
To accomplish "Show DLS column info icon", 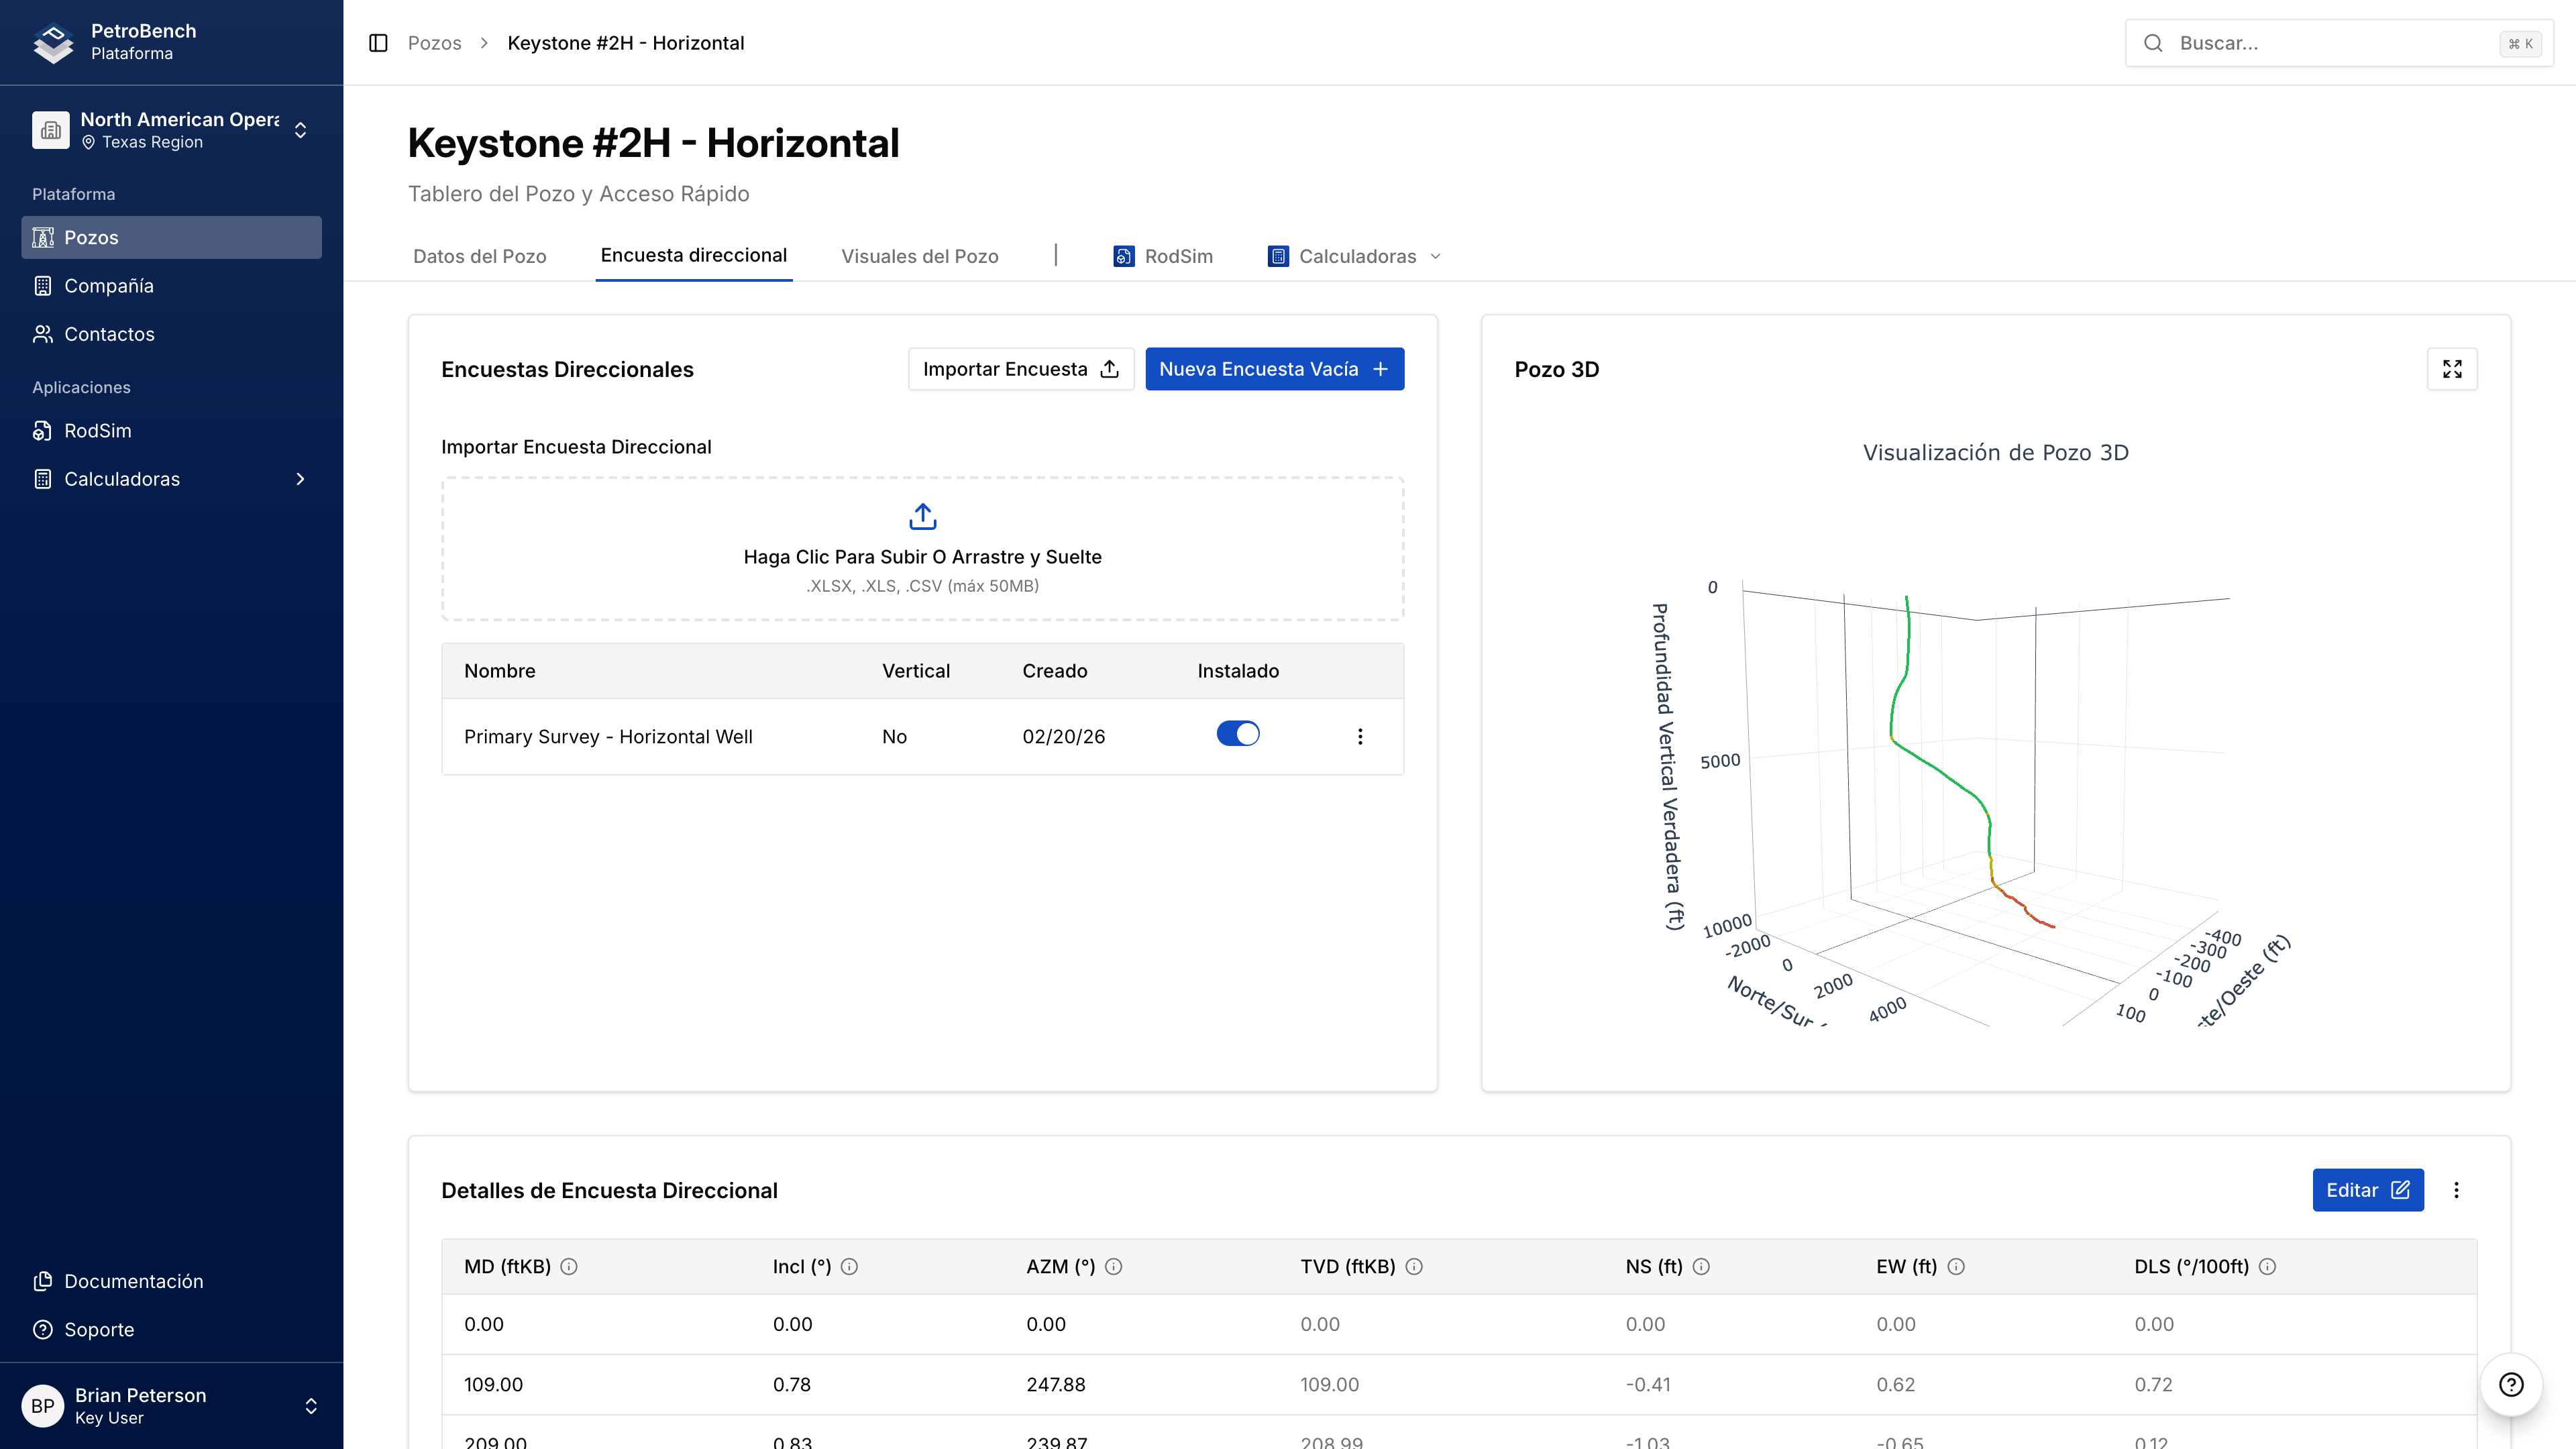I will click(x=2267, y=1266).
